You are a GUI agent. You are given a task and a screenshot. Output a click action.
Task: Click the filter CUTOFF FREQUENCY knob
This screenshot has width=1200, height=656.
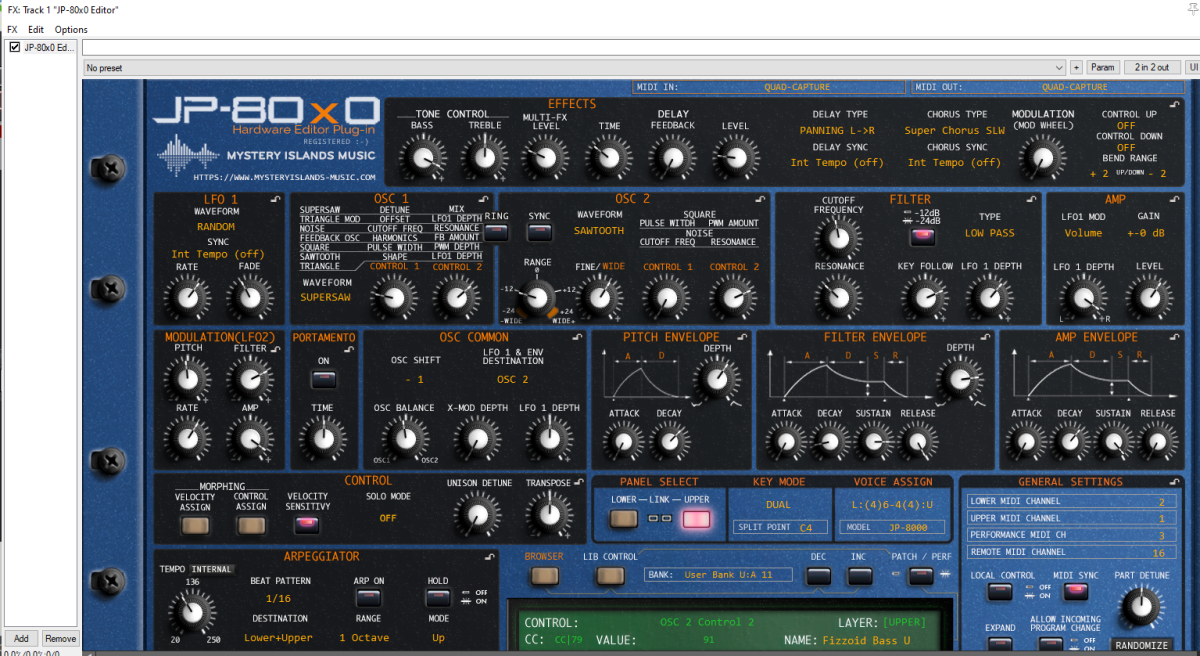click(x=838, y=236)
